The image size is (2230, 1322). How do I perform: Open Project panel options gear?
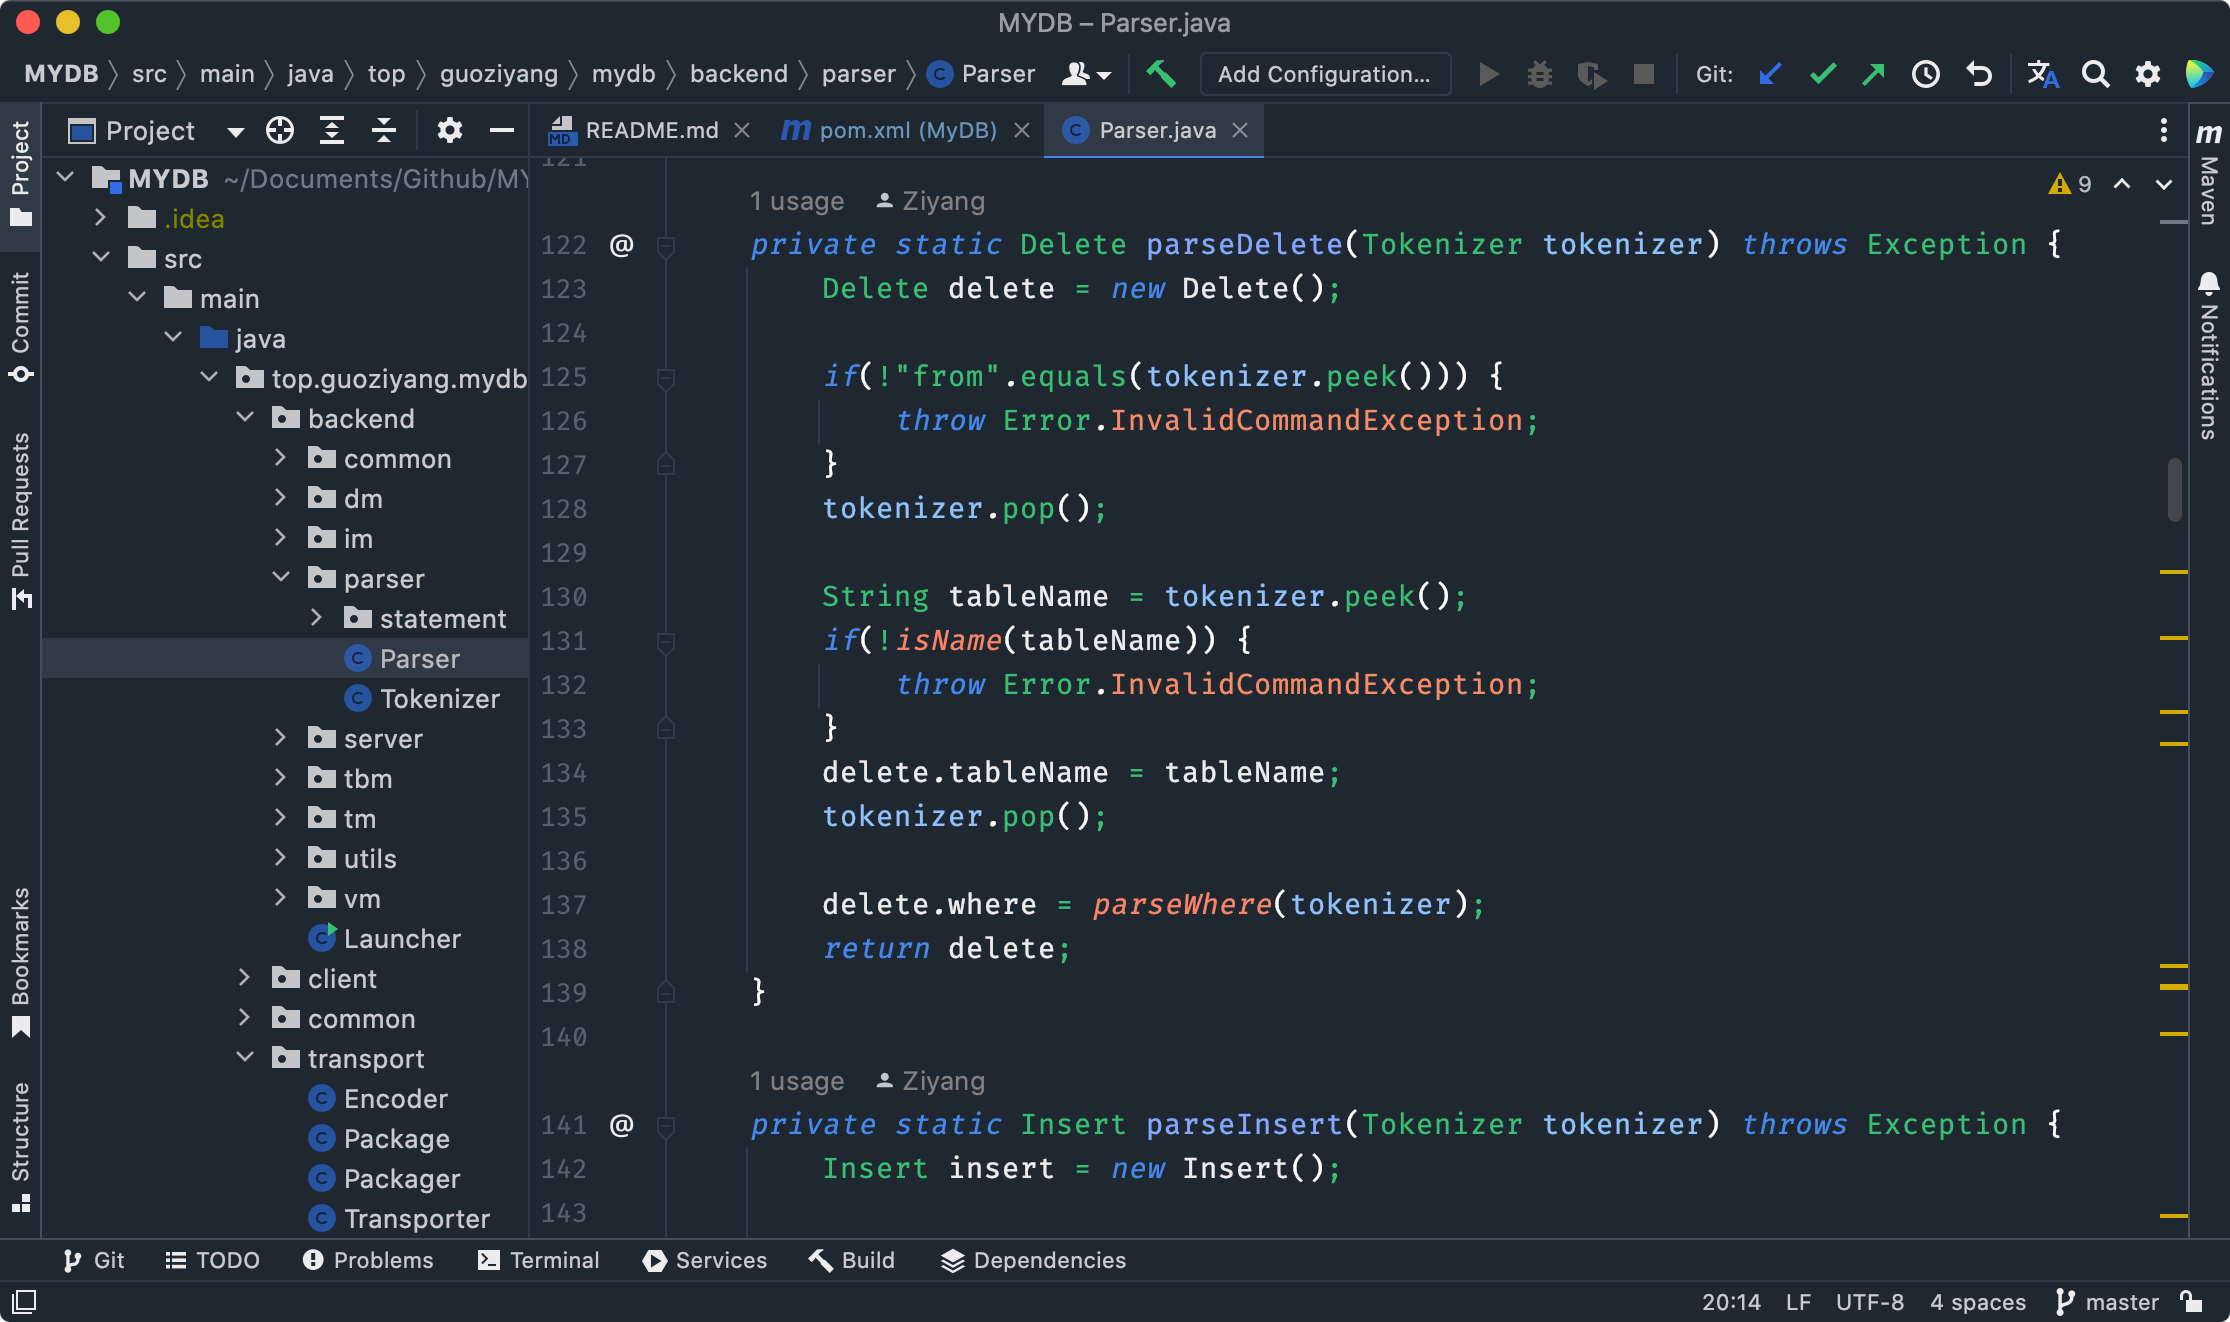(450, 130)
